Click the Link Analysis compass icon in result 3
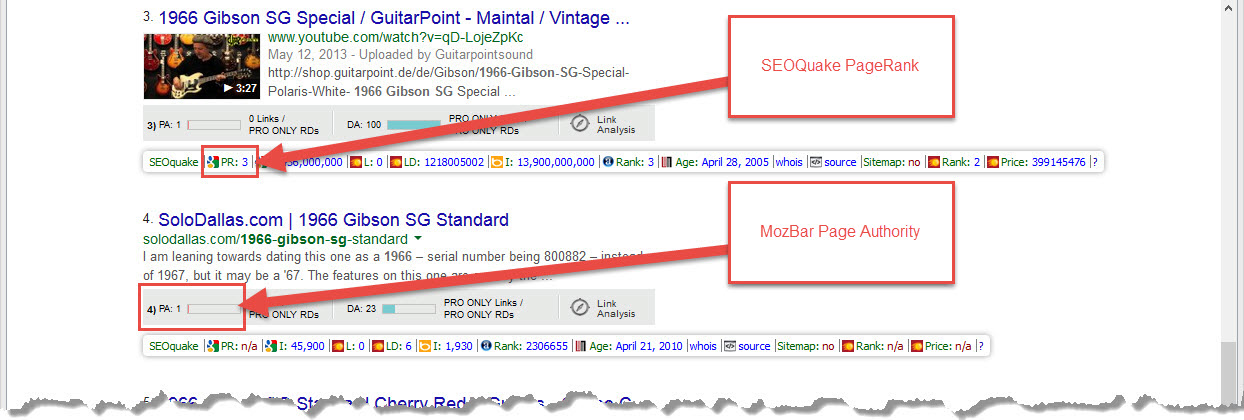The height and width of the screenshot is (420, 1244). click(579, 123)
